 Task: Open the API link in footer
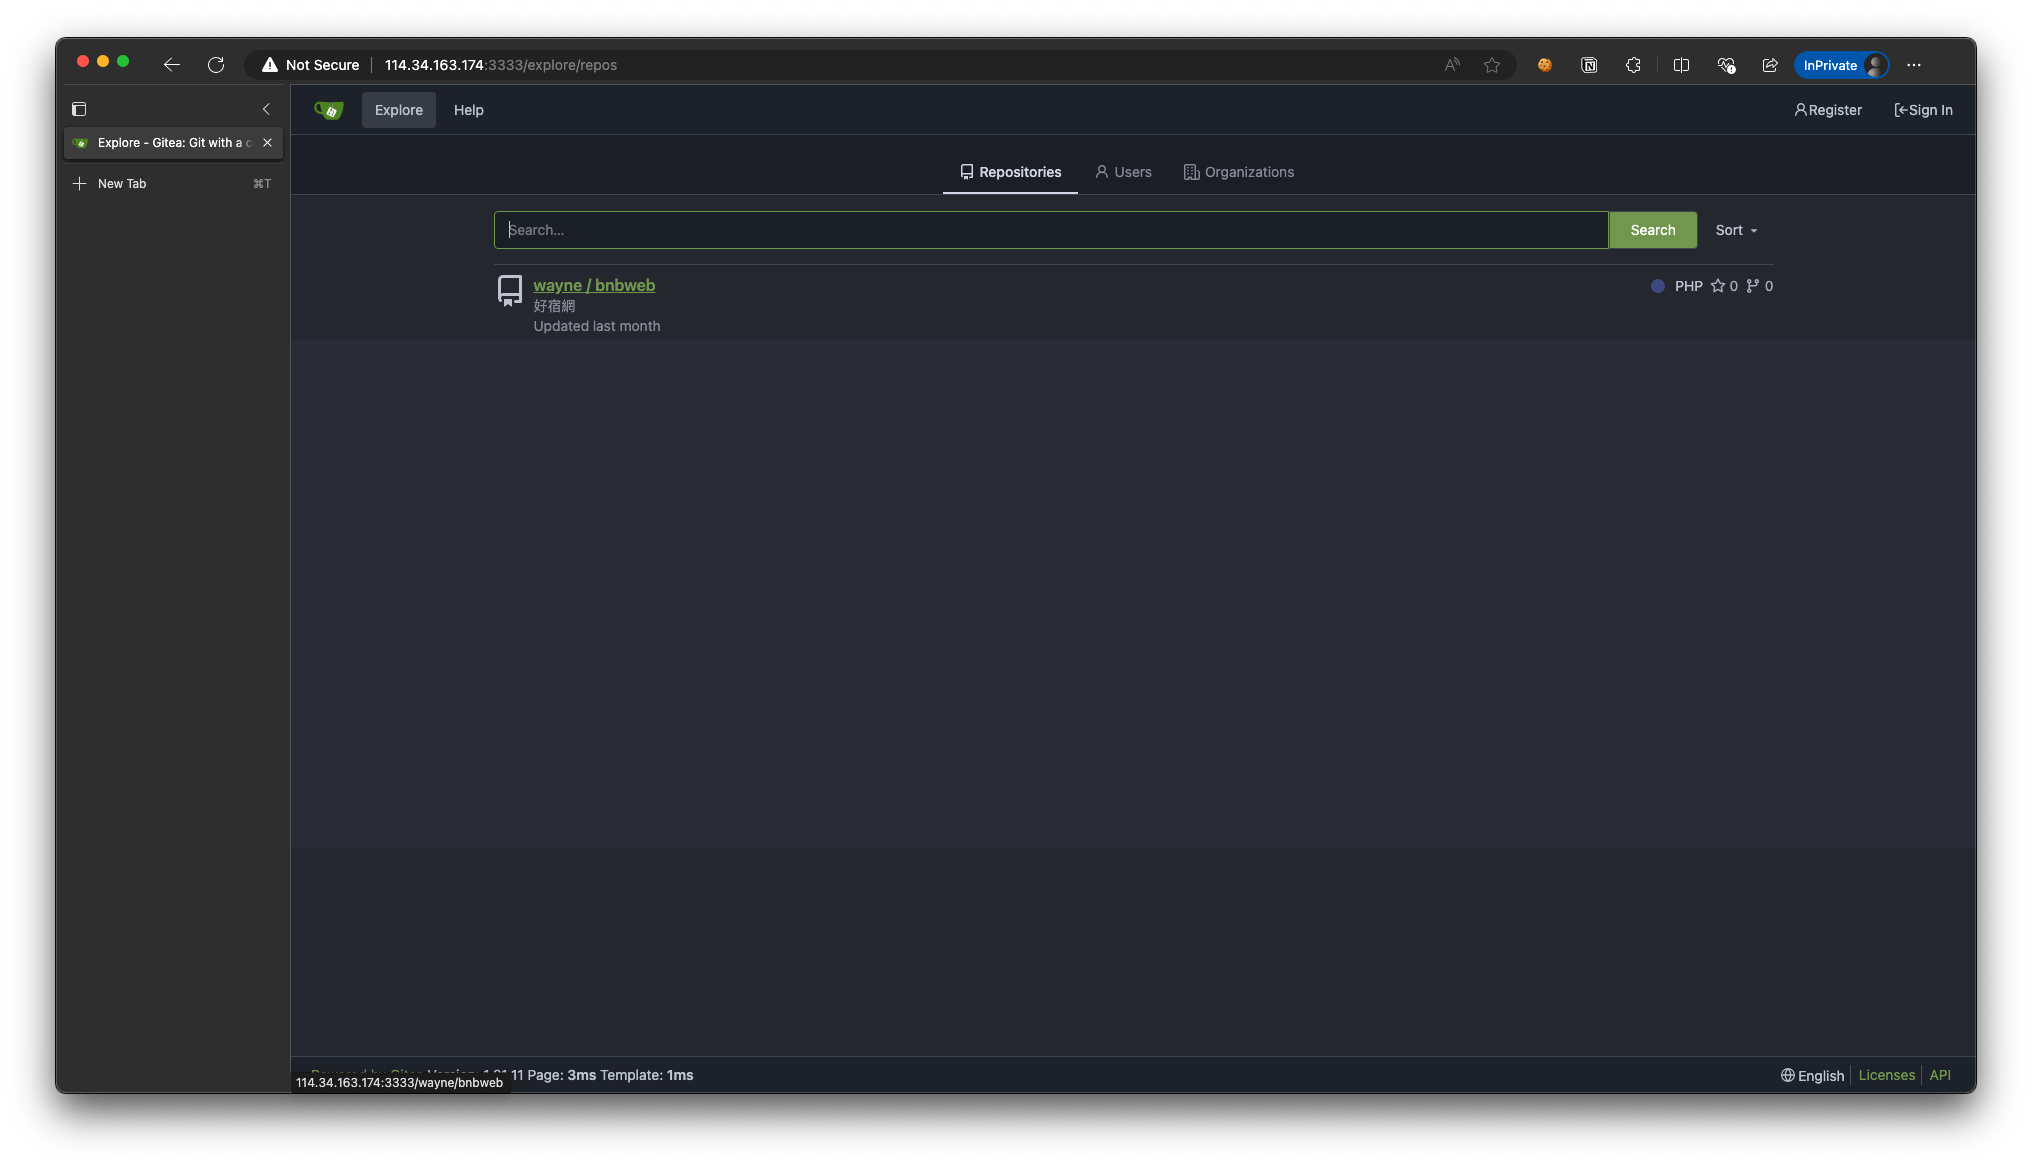pyautogui.click(x=1940, y=1075)
